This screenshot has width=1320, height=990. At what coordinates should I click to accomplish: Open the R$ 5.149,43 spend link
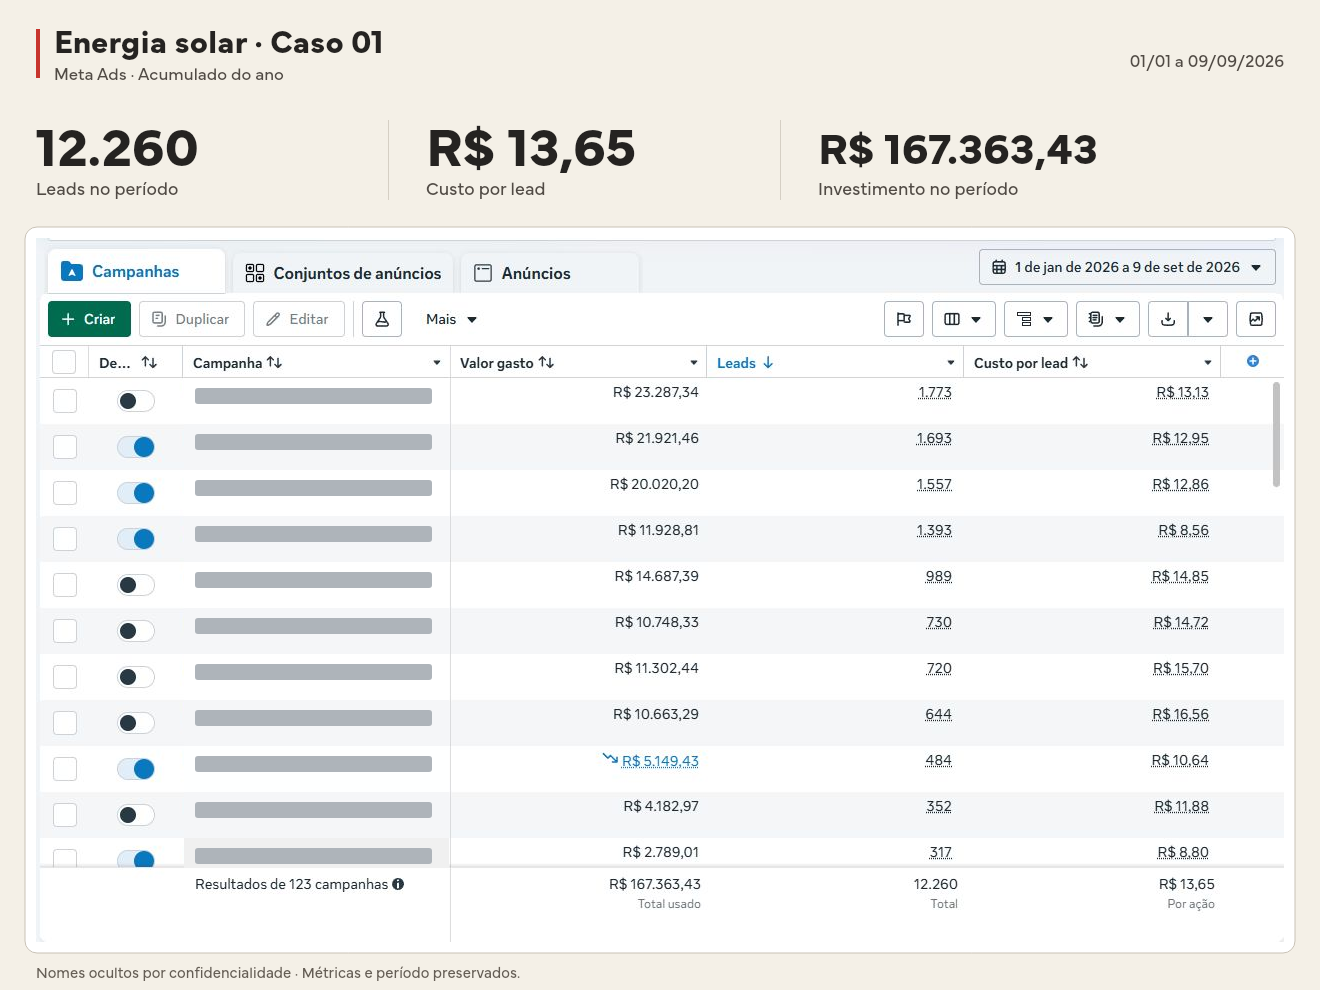(x=660, y=761)
